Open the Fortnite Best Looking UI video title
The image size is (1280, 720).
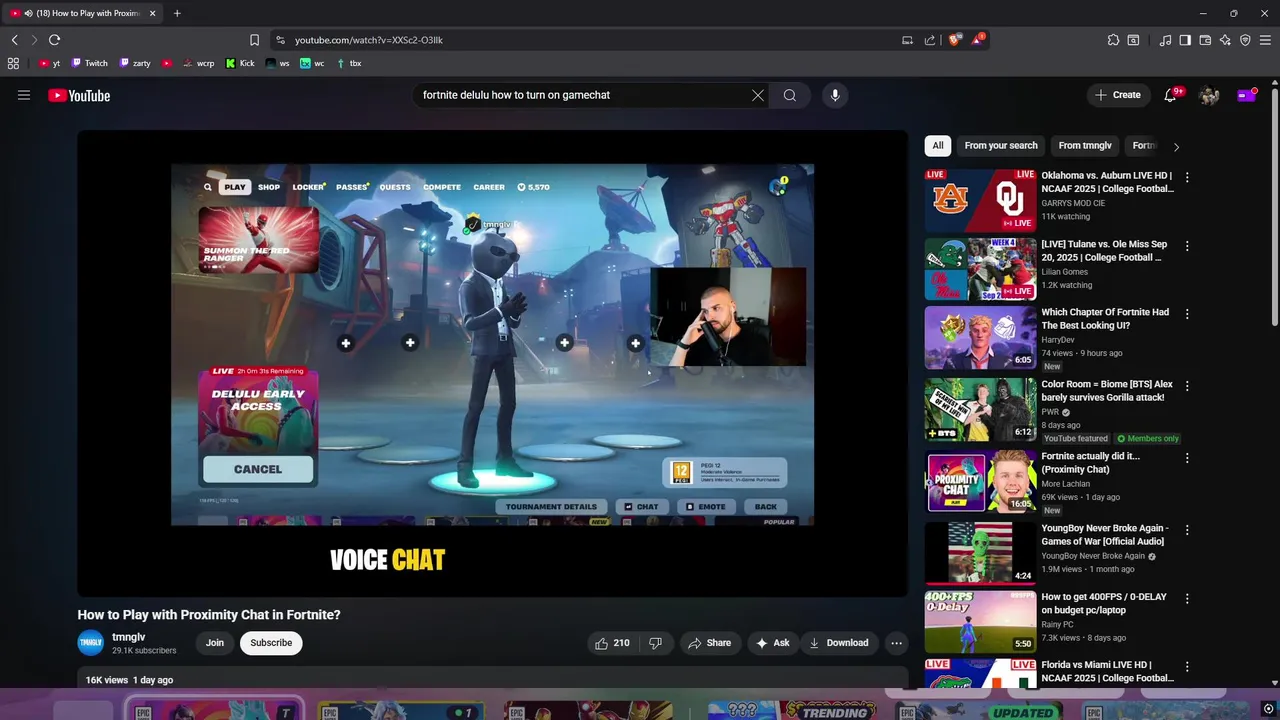tap(1105, 319)
